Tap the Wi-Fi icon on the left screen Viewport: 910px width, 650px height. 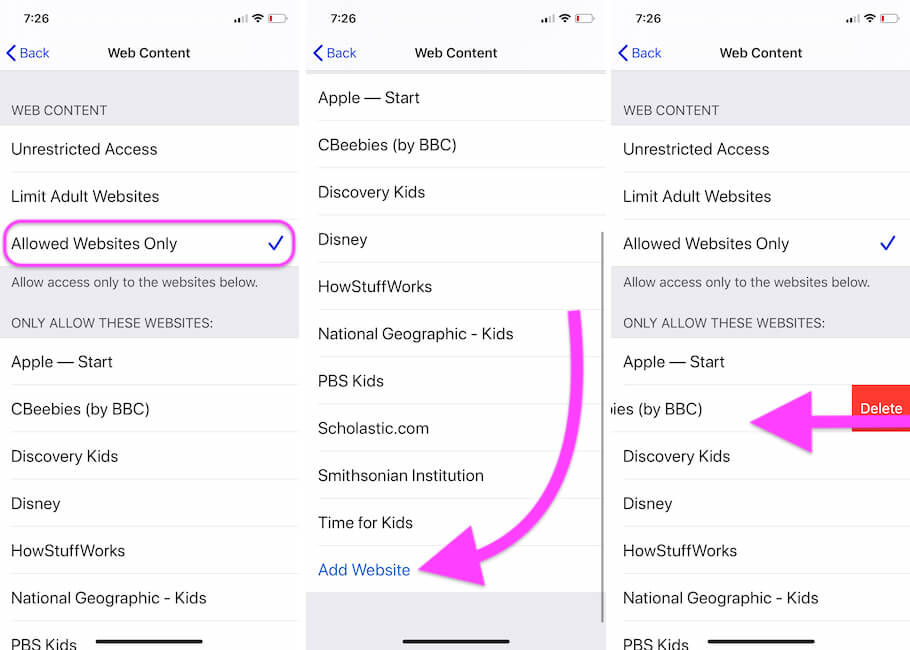258,18
